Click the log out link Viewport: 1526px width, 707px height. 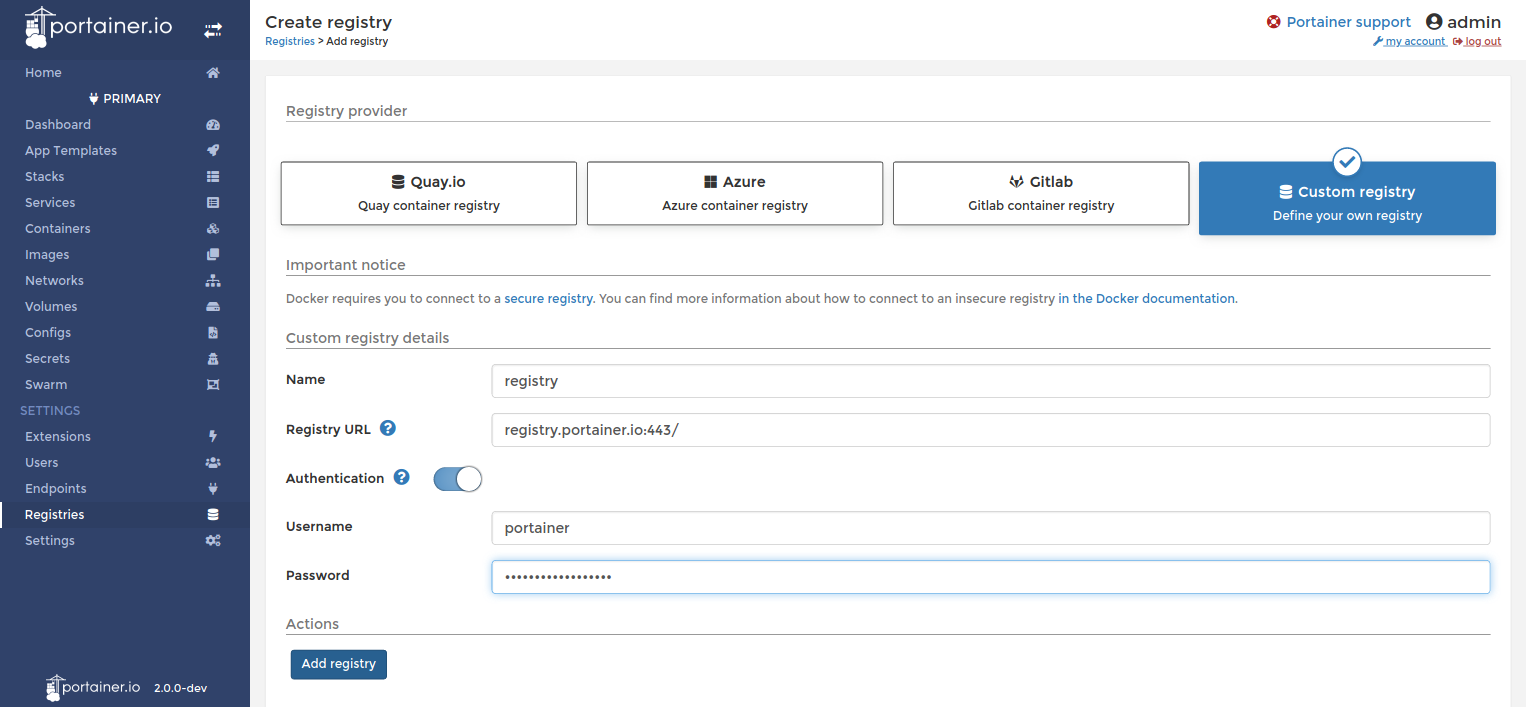point(1477,42)
